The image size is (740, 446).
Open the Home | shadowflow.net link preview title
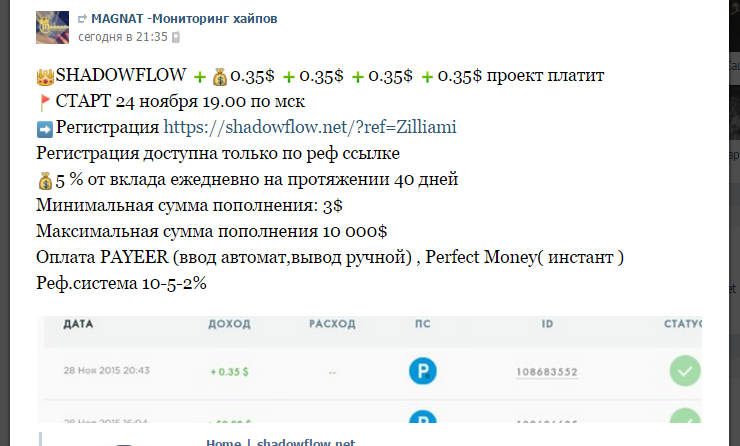click(x=280, y=442)
